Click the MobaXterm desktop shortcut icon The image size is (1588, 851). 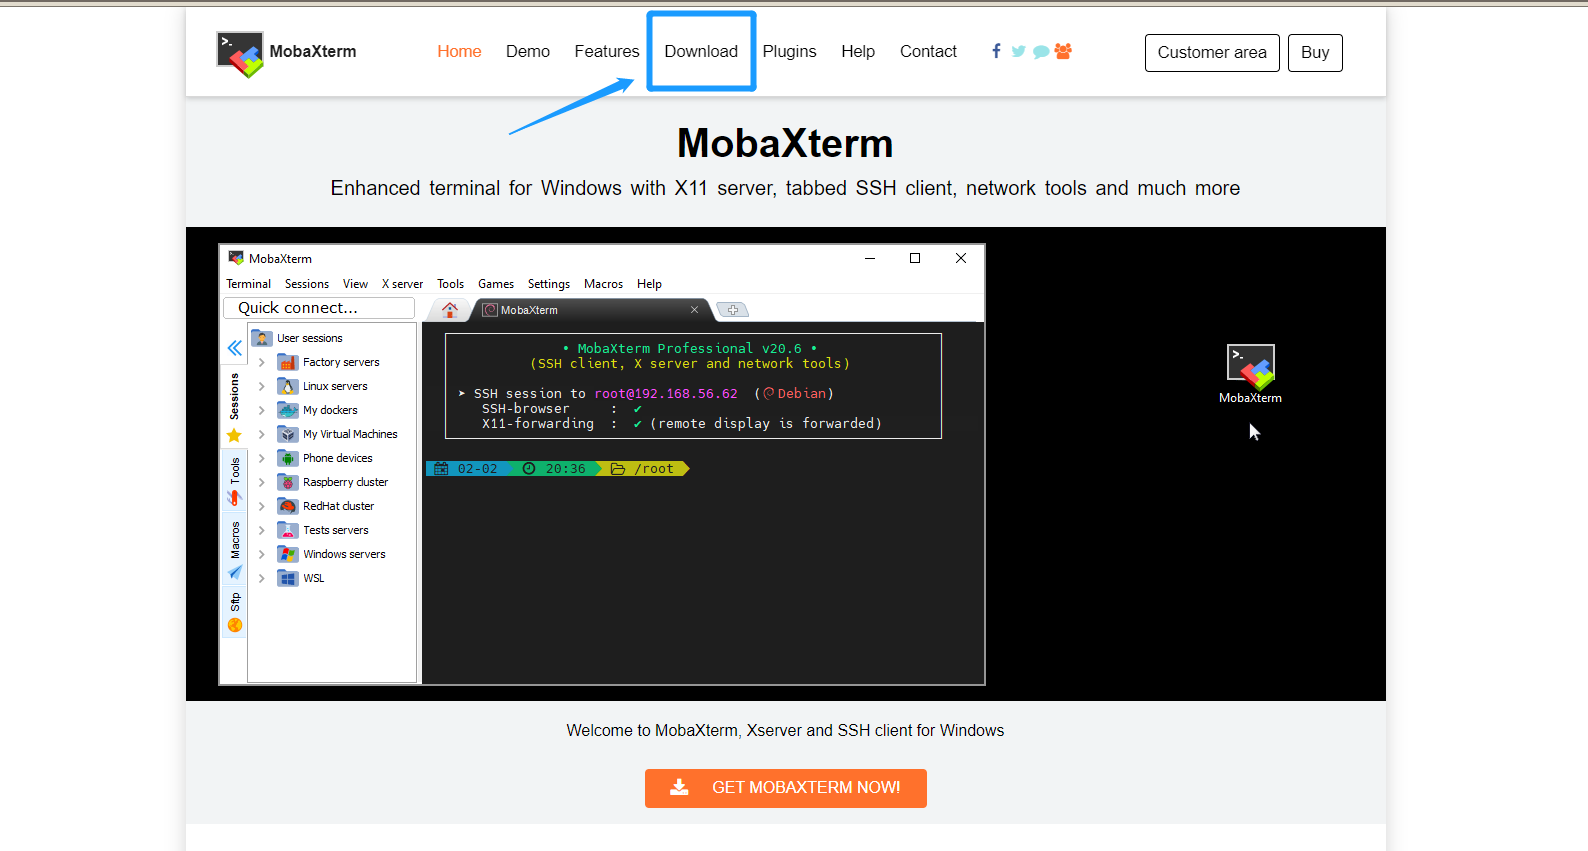click(x=1250, y=367)
